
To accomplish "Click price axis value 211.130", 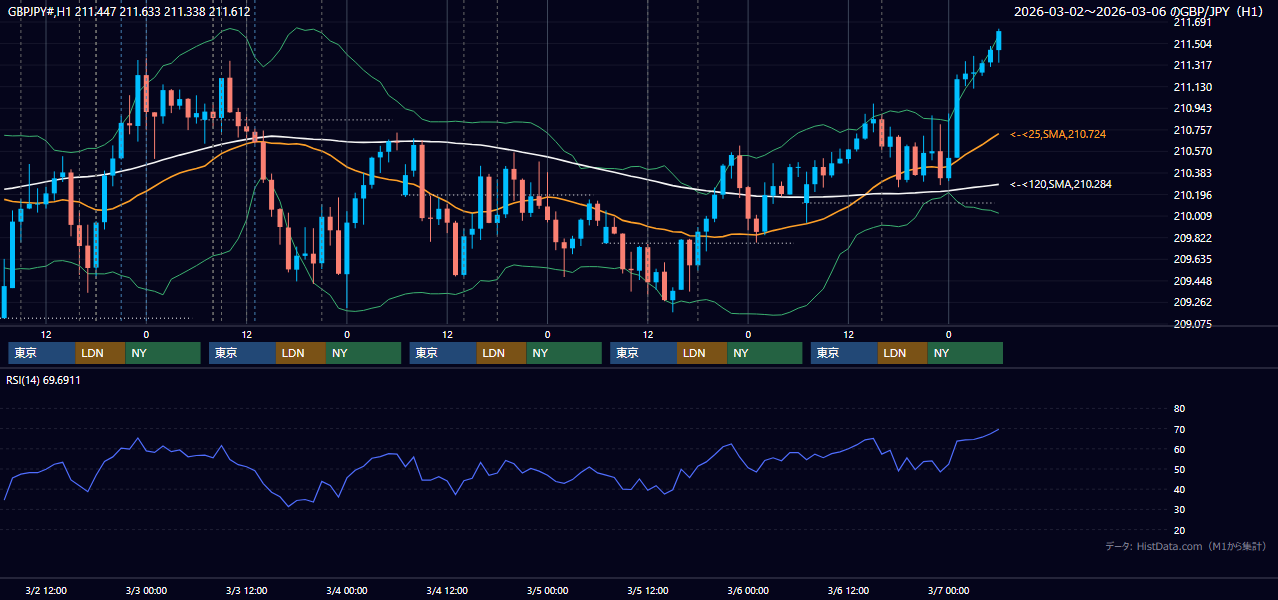I will [x=1192, y=87].
